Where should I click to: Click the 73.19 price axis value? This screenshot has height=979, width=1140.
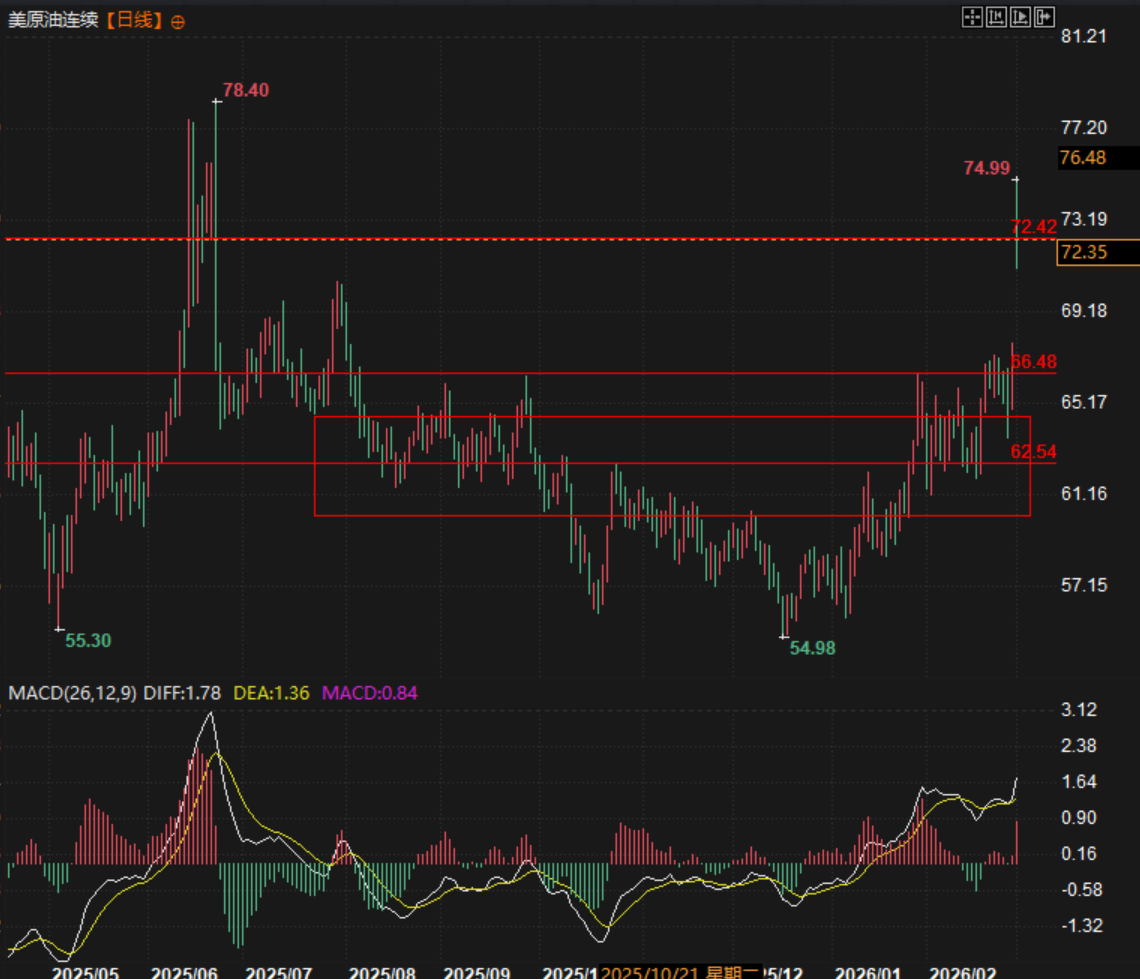coord(1083,219)
